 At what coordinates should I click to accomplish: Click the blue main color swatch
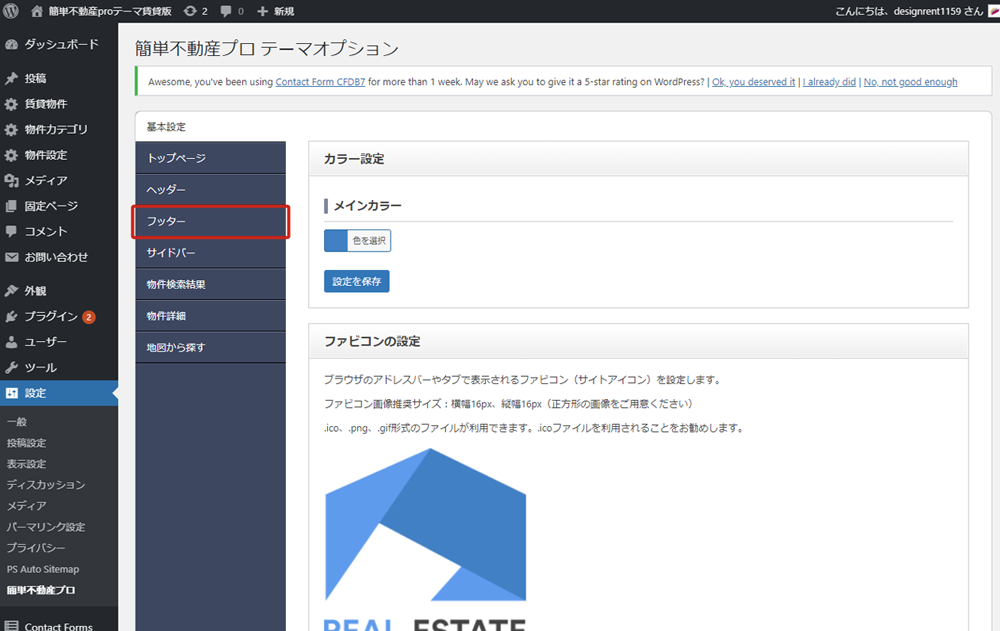pos(335,241)
